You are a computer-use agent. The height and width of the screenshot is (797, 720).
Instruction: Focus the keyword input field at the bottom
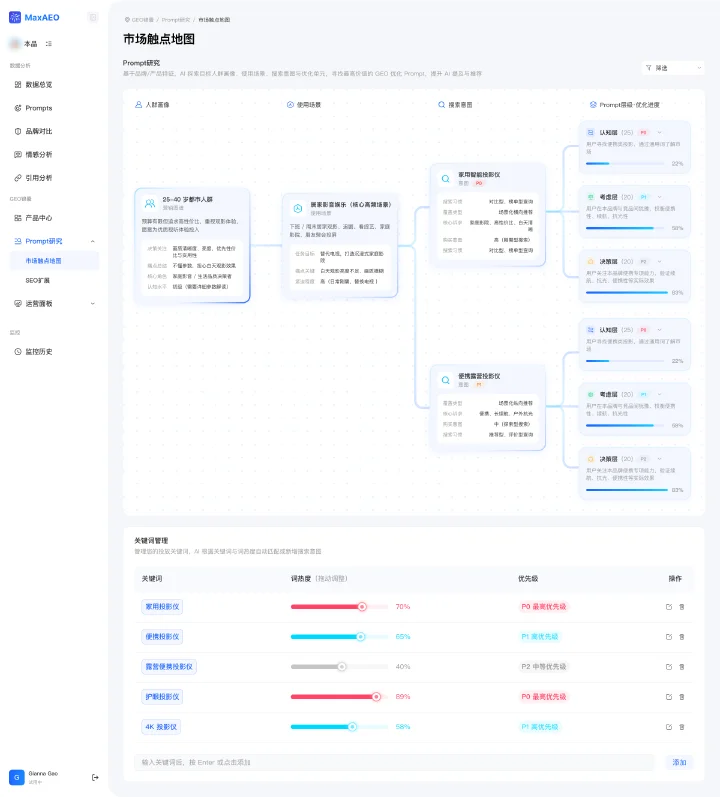coord(394,762)
